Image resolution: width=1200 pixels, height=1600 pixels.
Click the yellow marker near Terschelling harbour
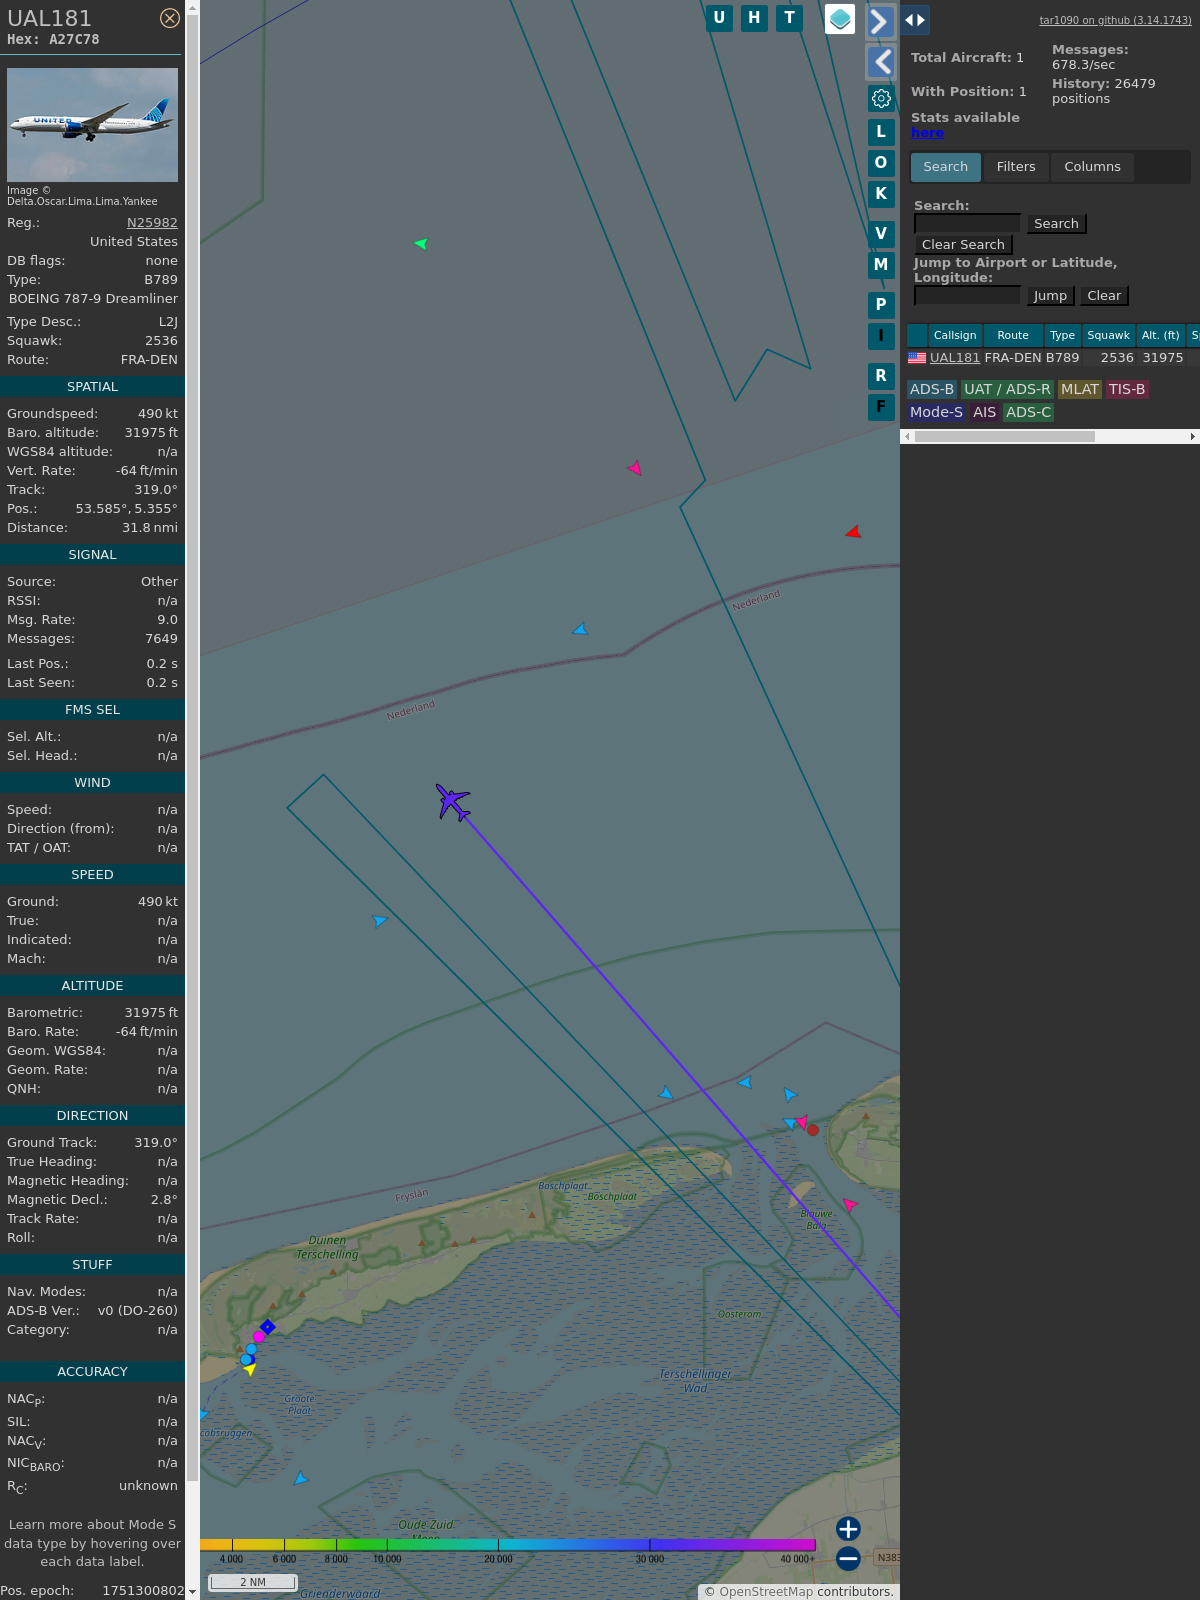(x=250, y=1369)
